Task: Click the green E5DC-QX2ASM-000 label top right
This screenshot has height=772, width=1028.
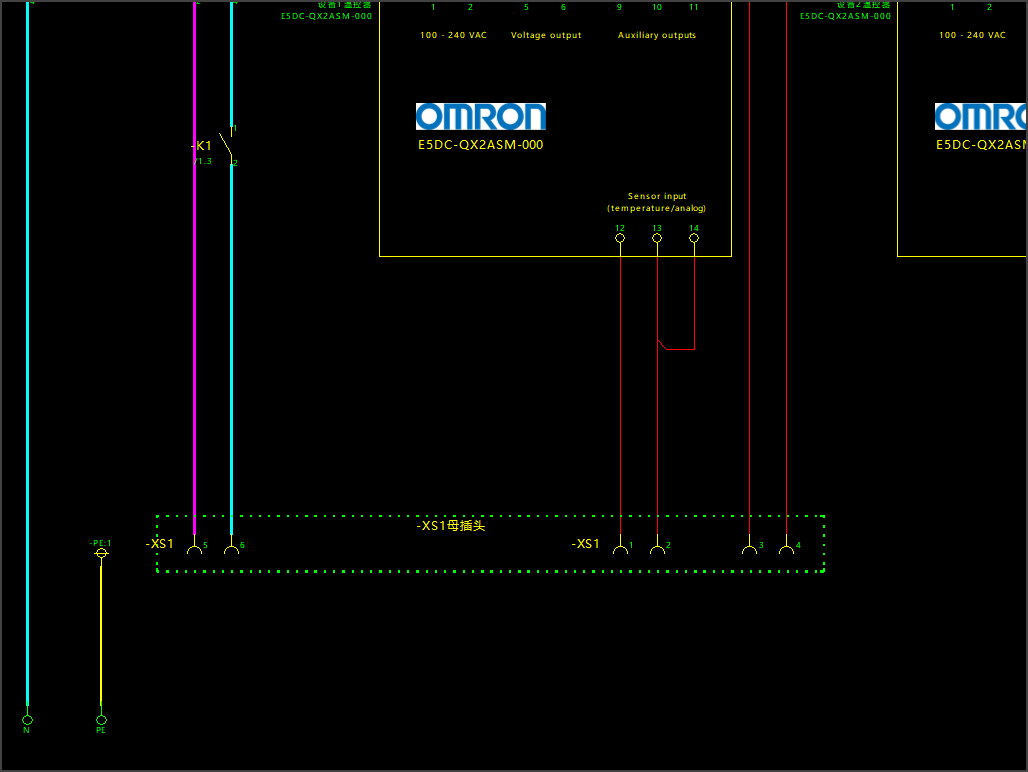Action: tap(845, 16)
